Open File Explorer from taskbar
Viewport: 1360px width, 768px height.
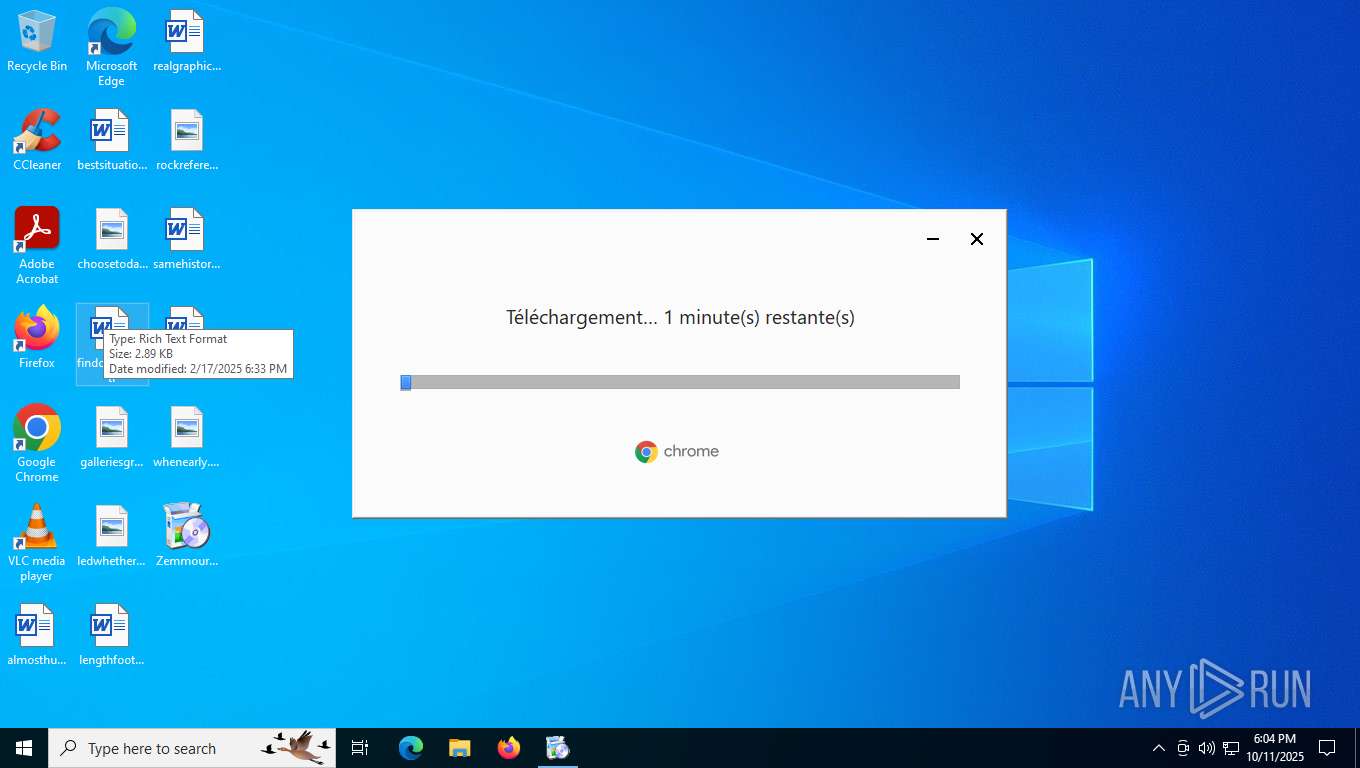coord(459,748)
